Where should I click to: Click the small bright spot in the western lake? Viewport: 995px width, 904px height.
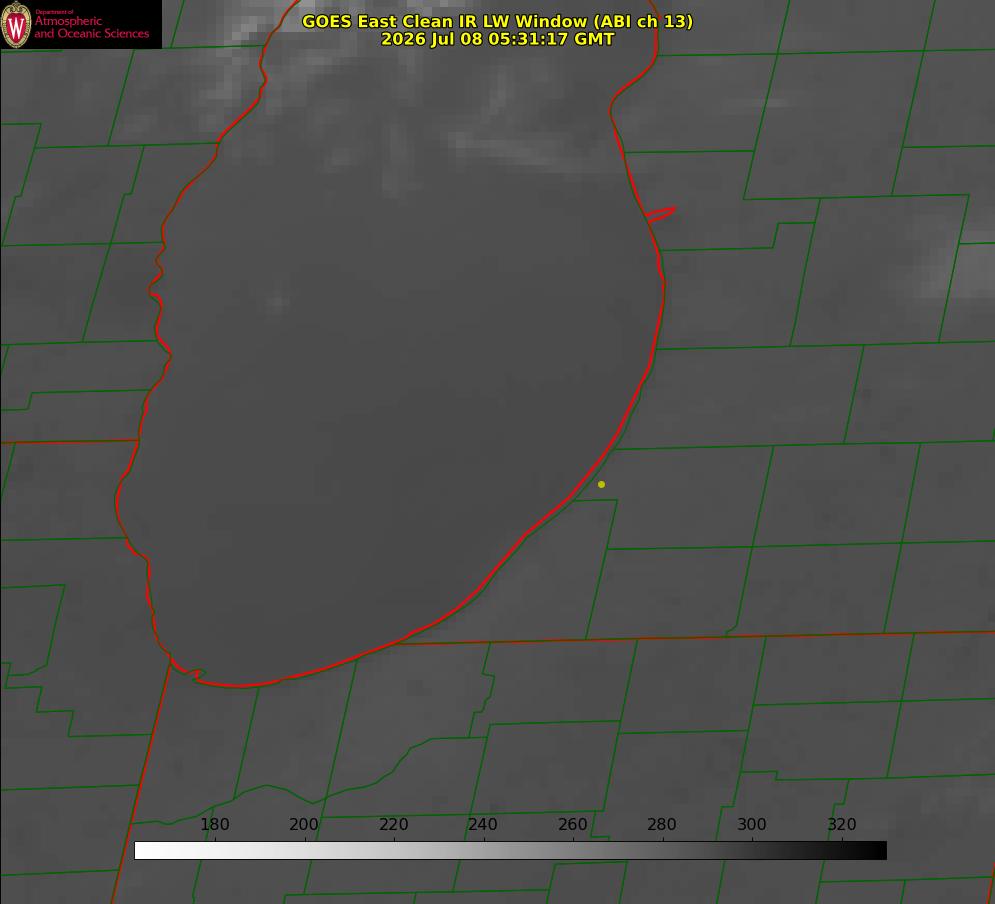[275, 303]
